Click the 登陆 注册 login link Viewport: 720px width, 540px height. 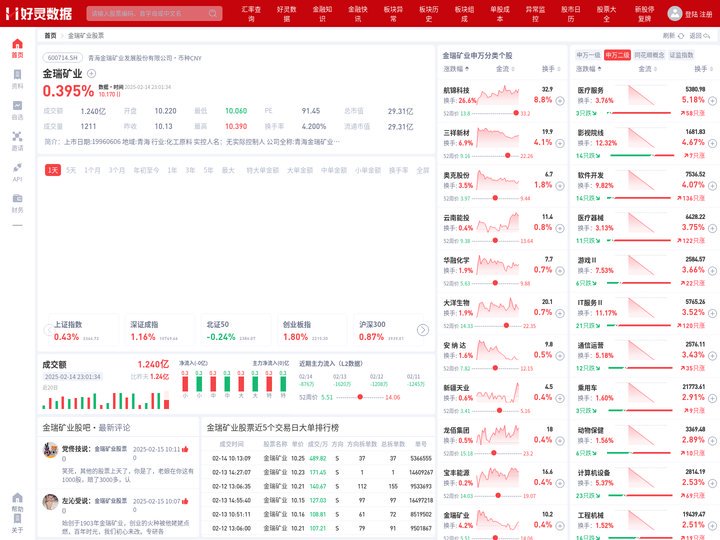(698, 14)
